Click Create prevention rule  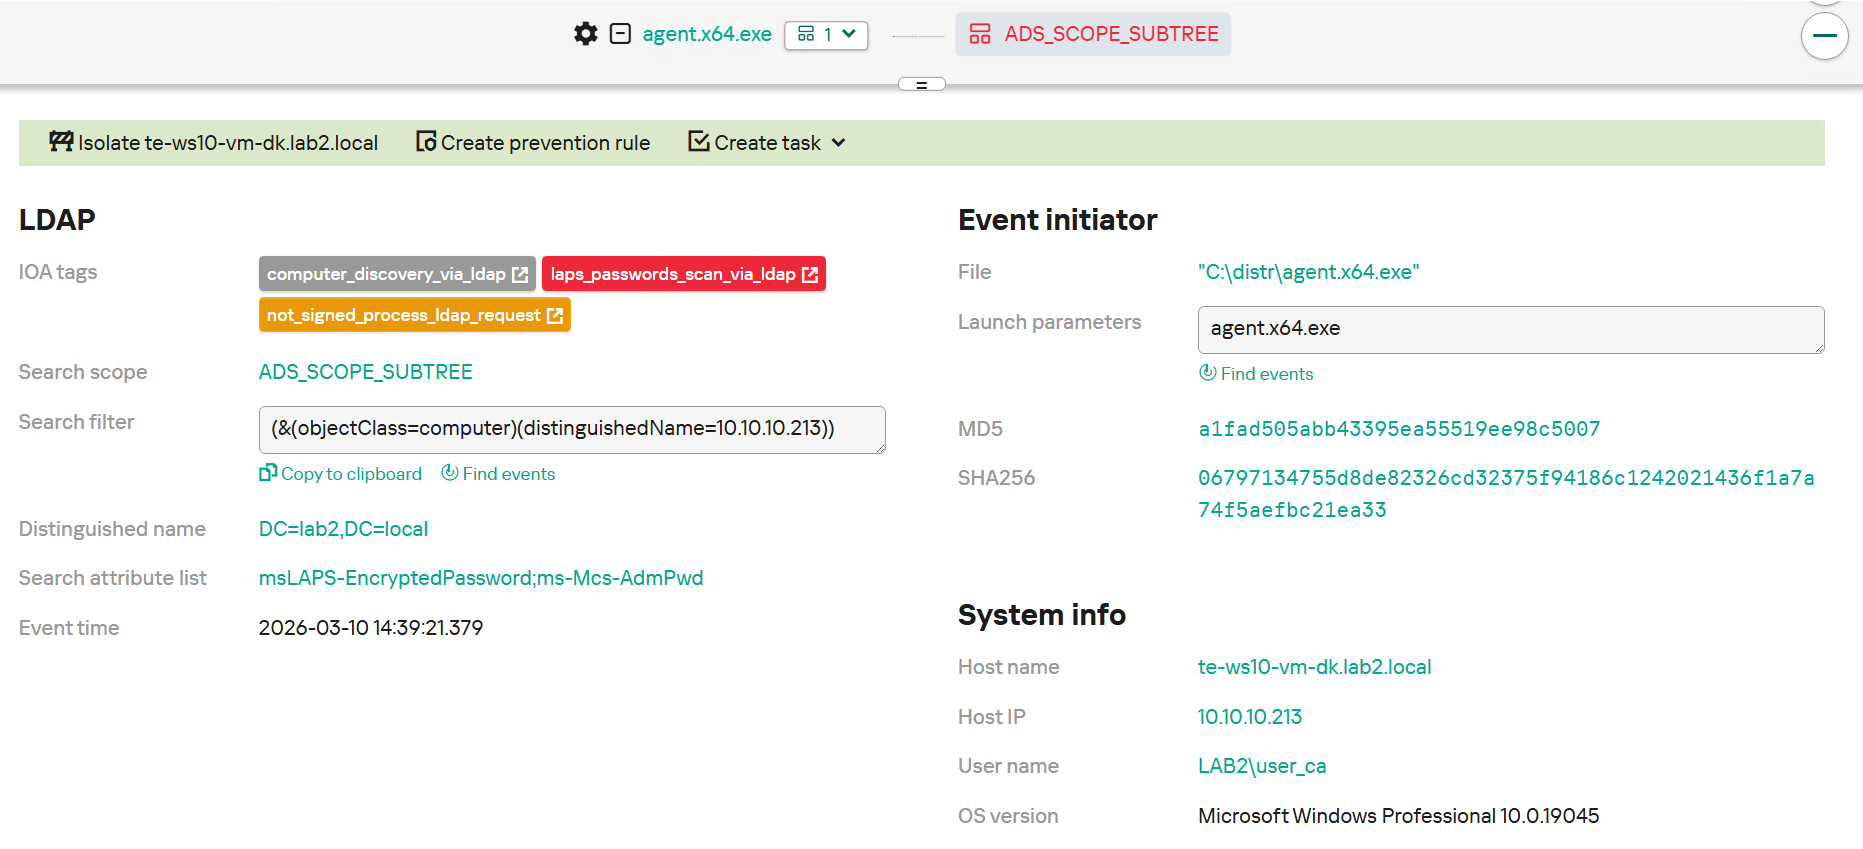pos(533,143)
